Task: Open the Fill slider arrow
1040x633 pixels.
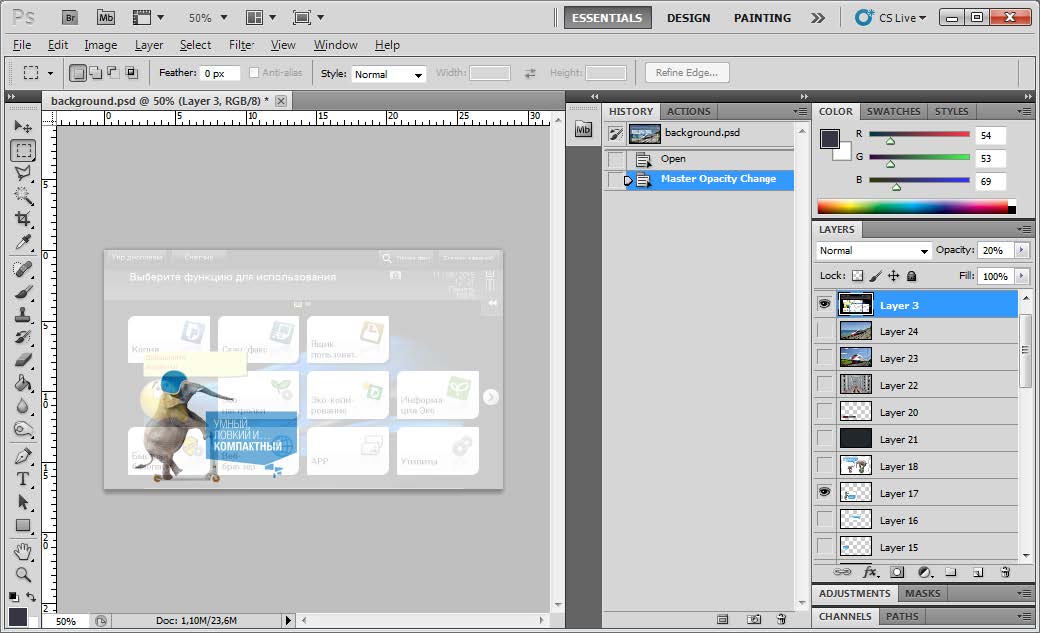Action: coord(1021,276)
